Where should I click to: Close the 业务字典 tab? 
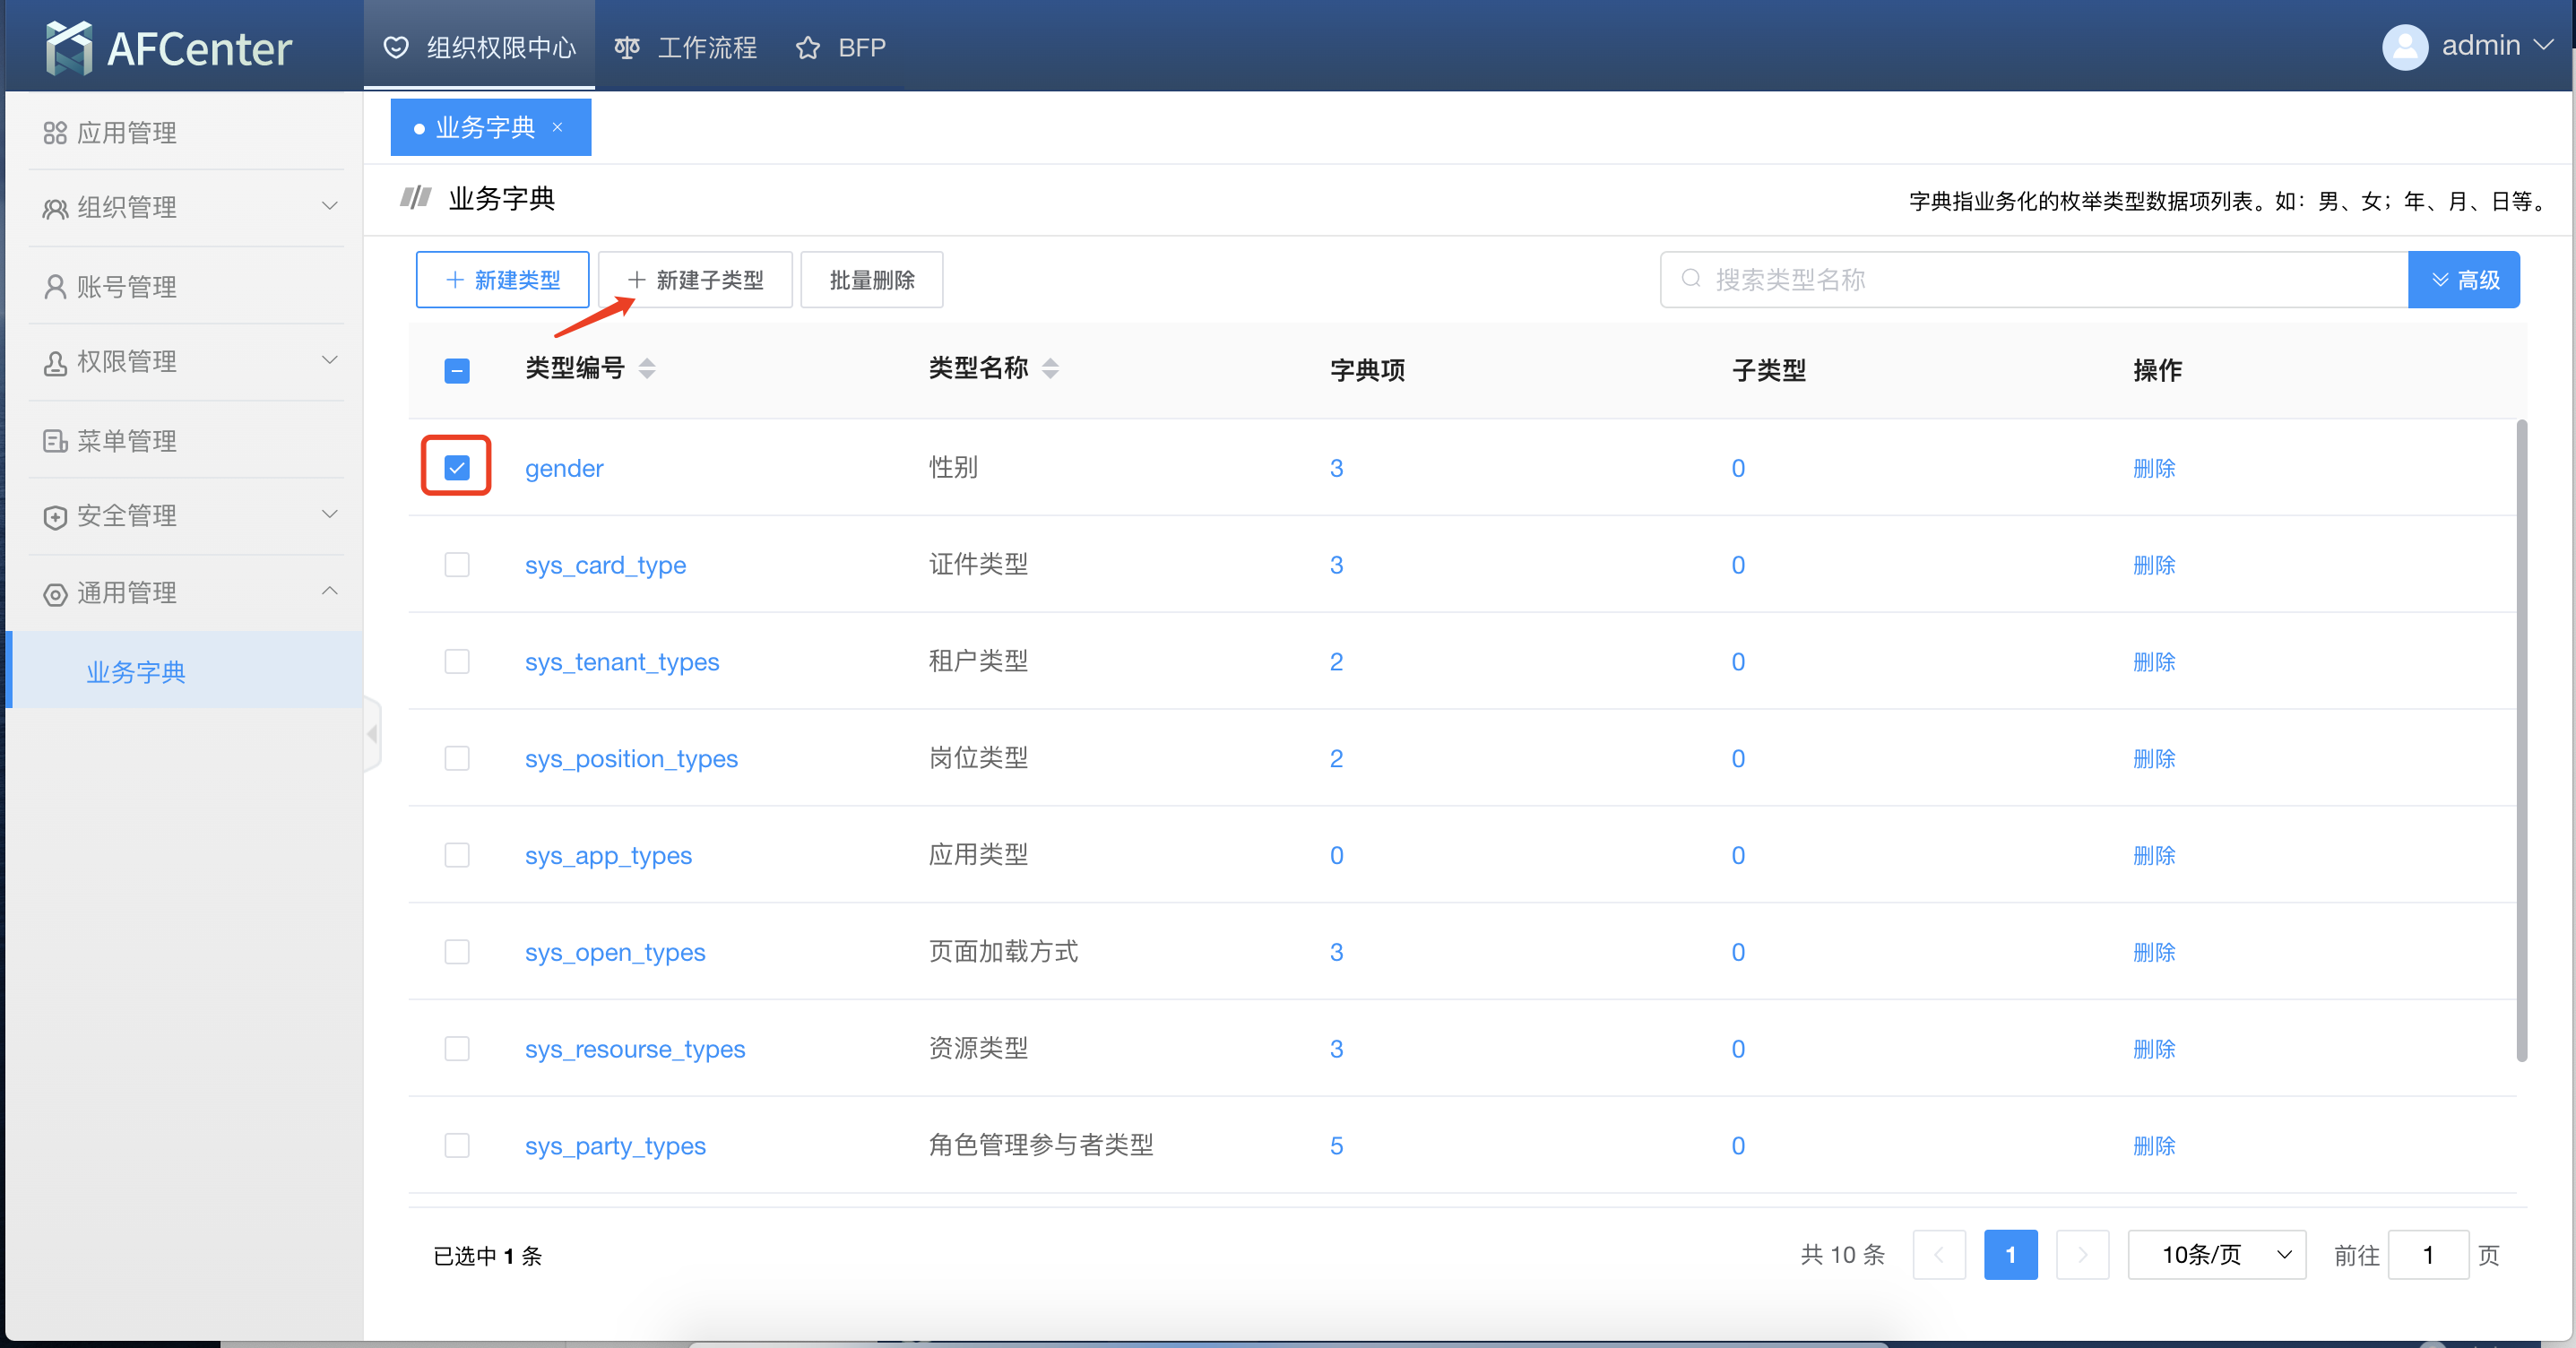tap(558, 127)
